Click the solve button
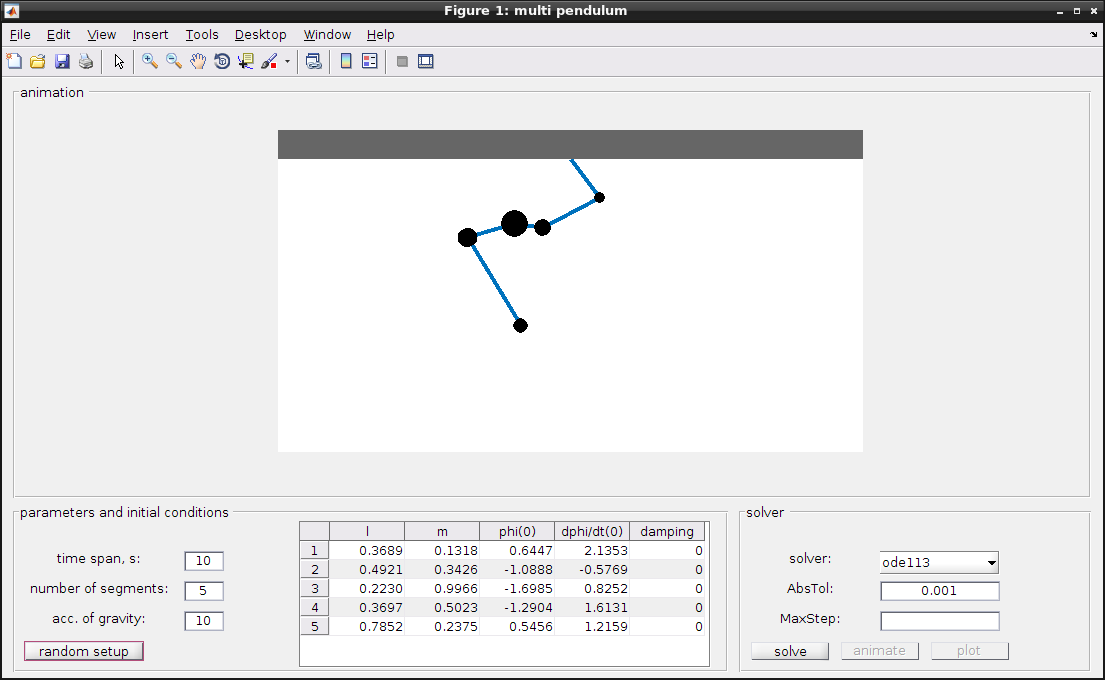This screenshot has height=680, width=1105. click(790, 651)
